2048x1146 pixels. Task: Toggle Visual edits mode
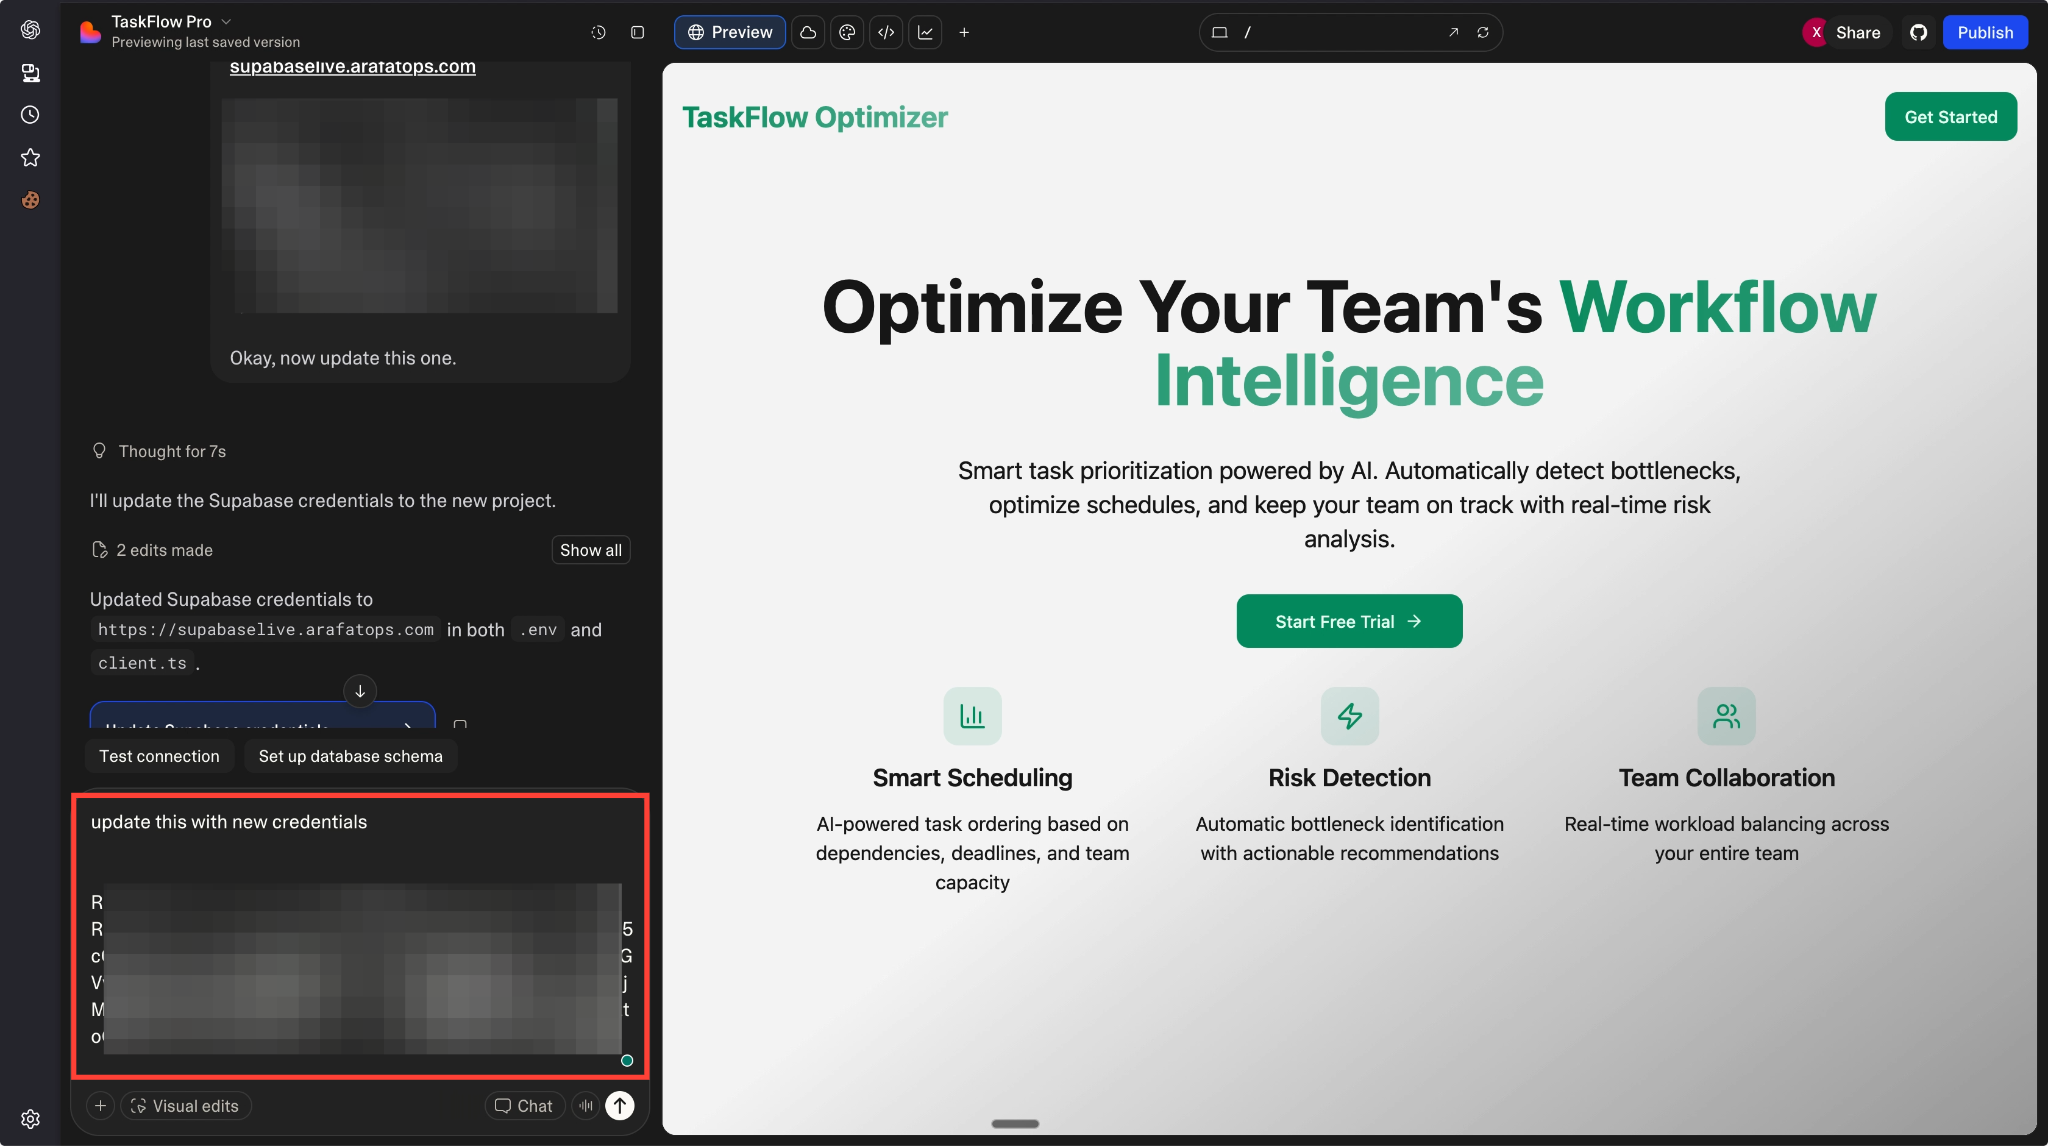click(186, 1105)
